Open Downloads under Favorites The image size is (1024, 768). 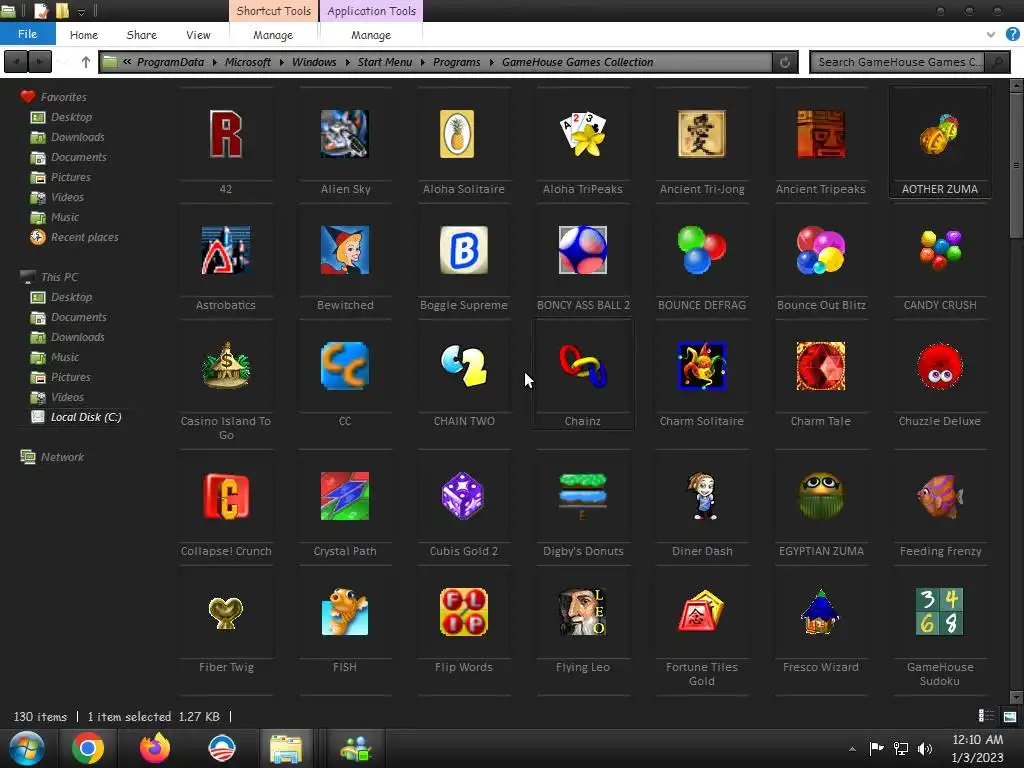point(77,137)
